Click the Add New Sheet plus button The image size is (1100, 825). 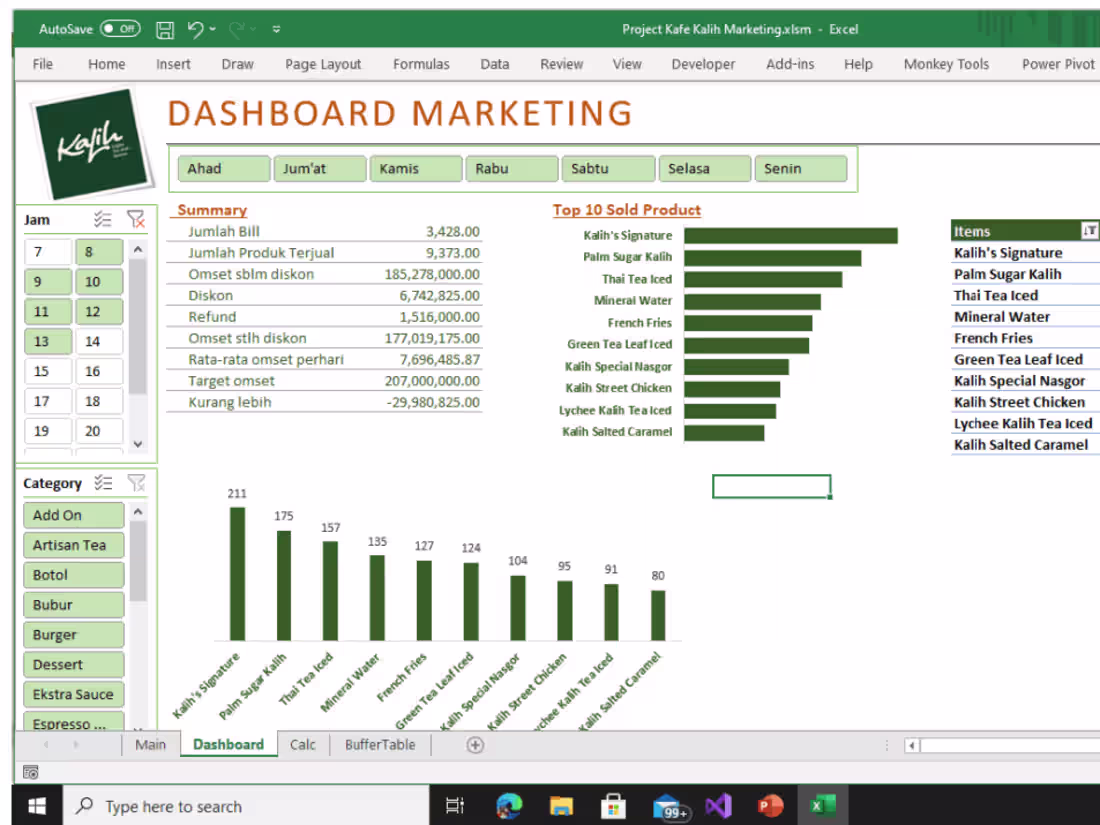tap(475, 744)
